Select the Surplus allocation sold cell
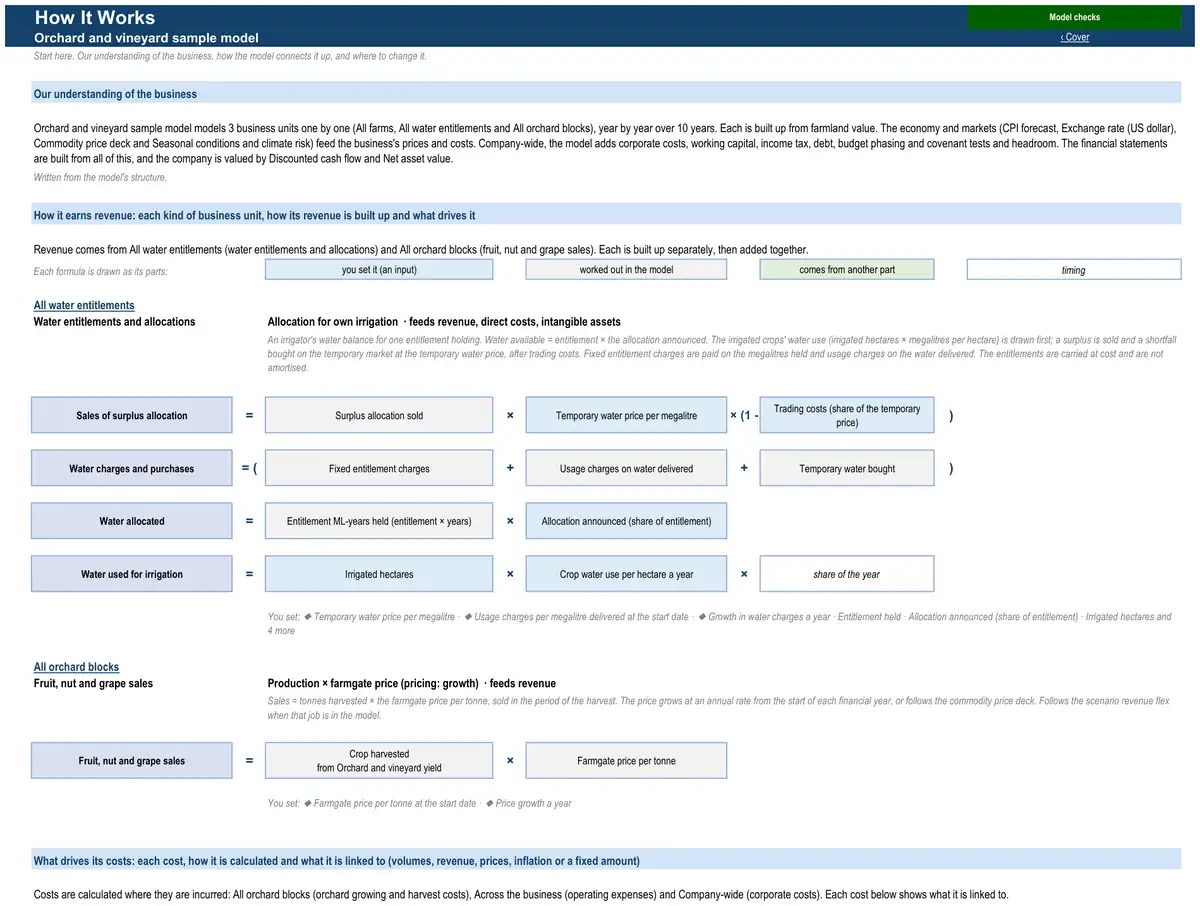Screen dimensions: 1200x906 [379, 415]
